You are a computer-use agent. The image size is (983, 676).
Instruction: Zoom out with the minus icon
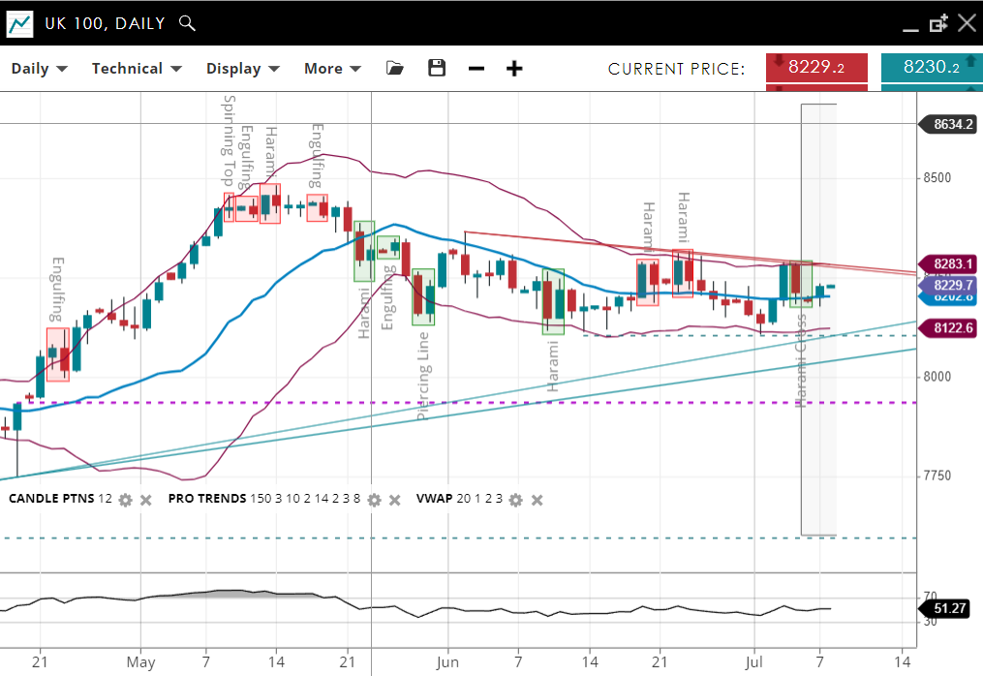476,68
